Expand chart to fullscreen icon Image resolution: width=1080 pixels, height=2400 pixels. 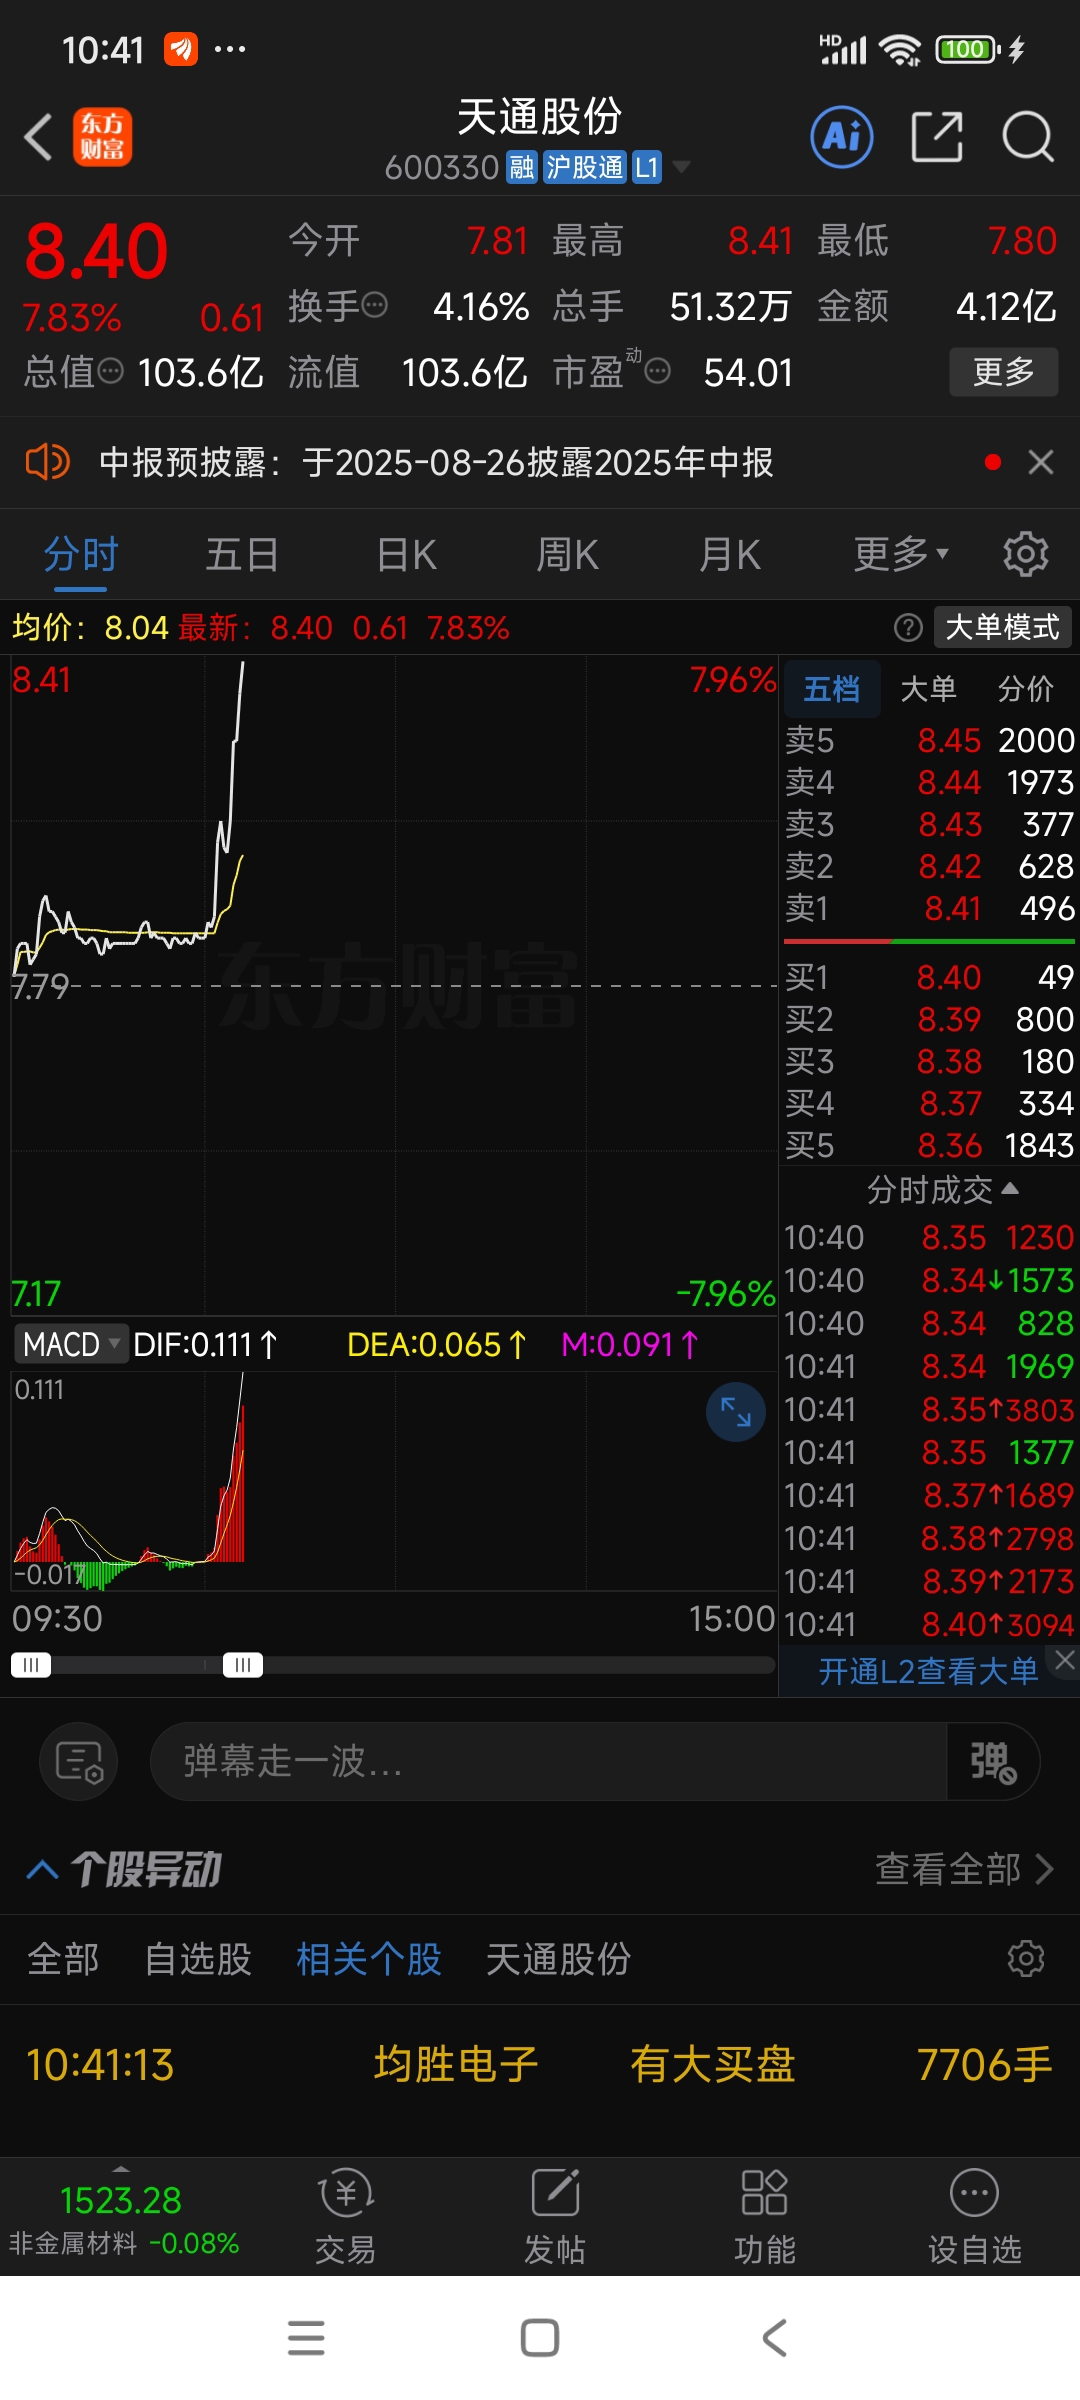tap(736, 1412)
